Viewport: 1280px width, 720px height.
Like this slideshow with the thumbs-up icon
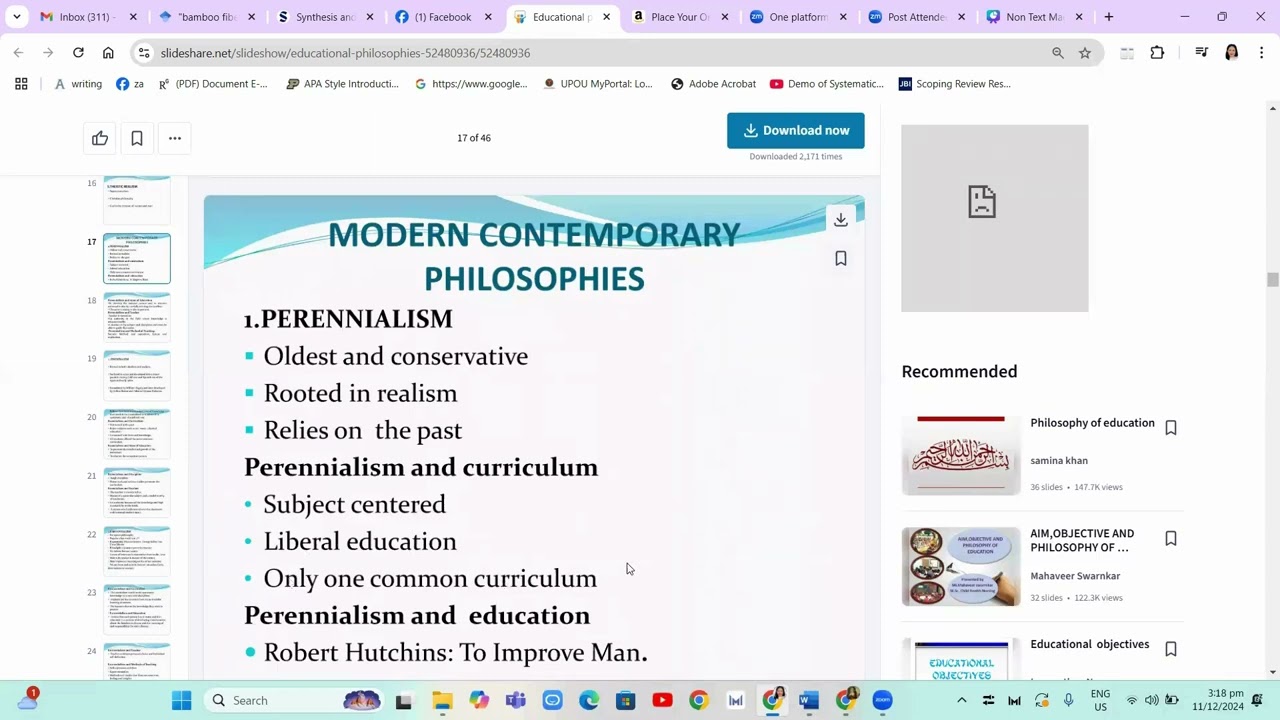(100, 138)
